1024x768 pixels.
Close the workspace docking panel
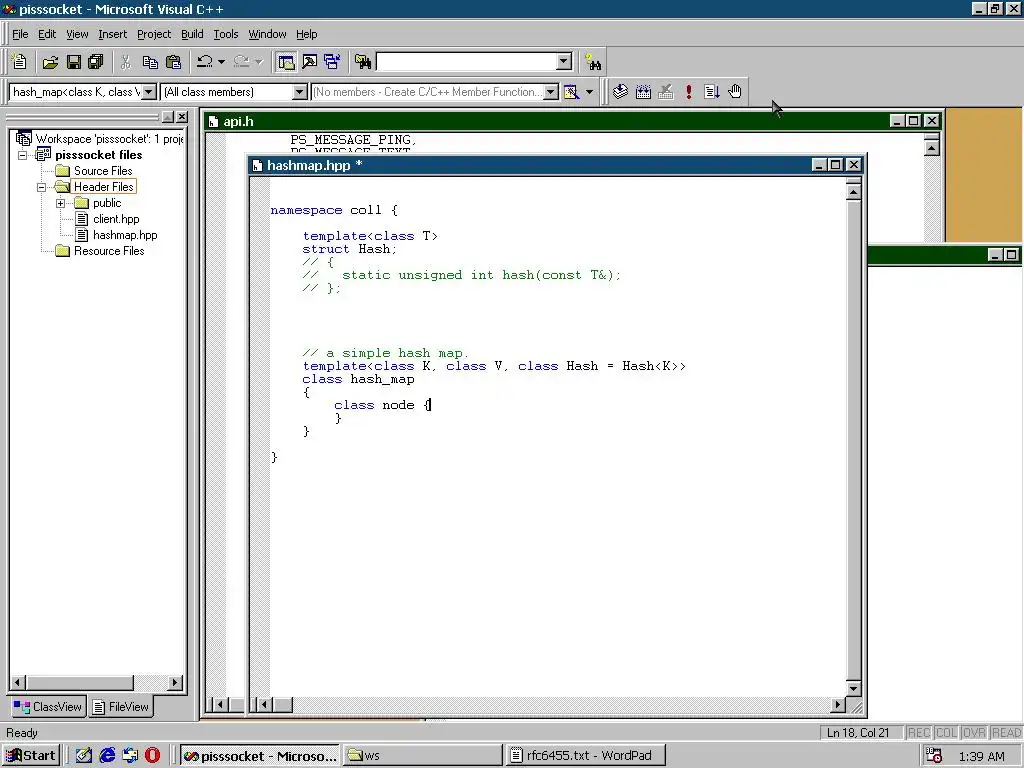[182, 117]
